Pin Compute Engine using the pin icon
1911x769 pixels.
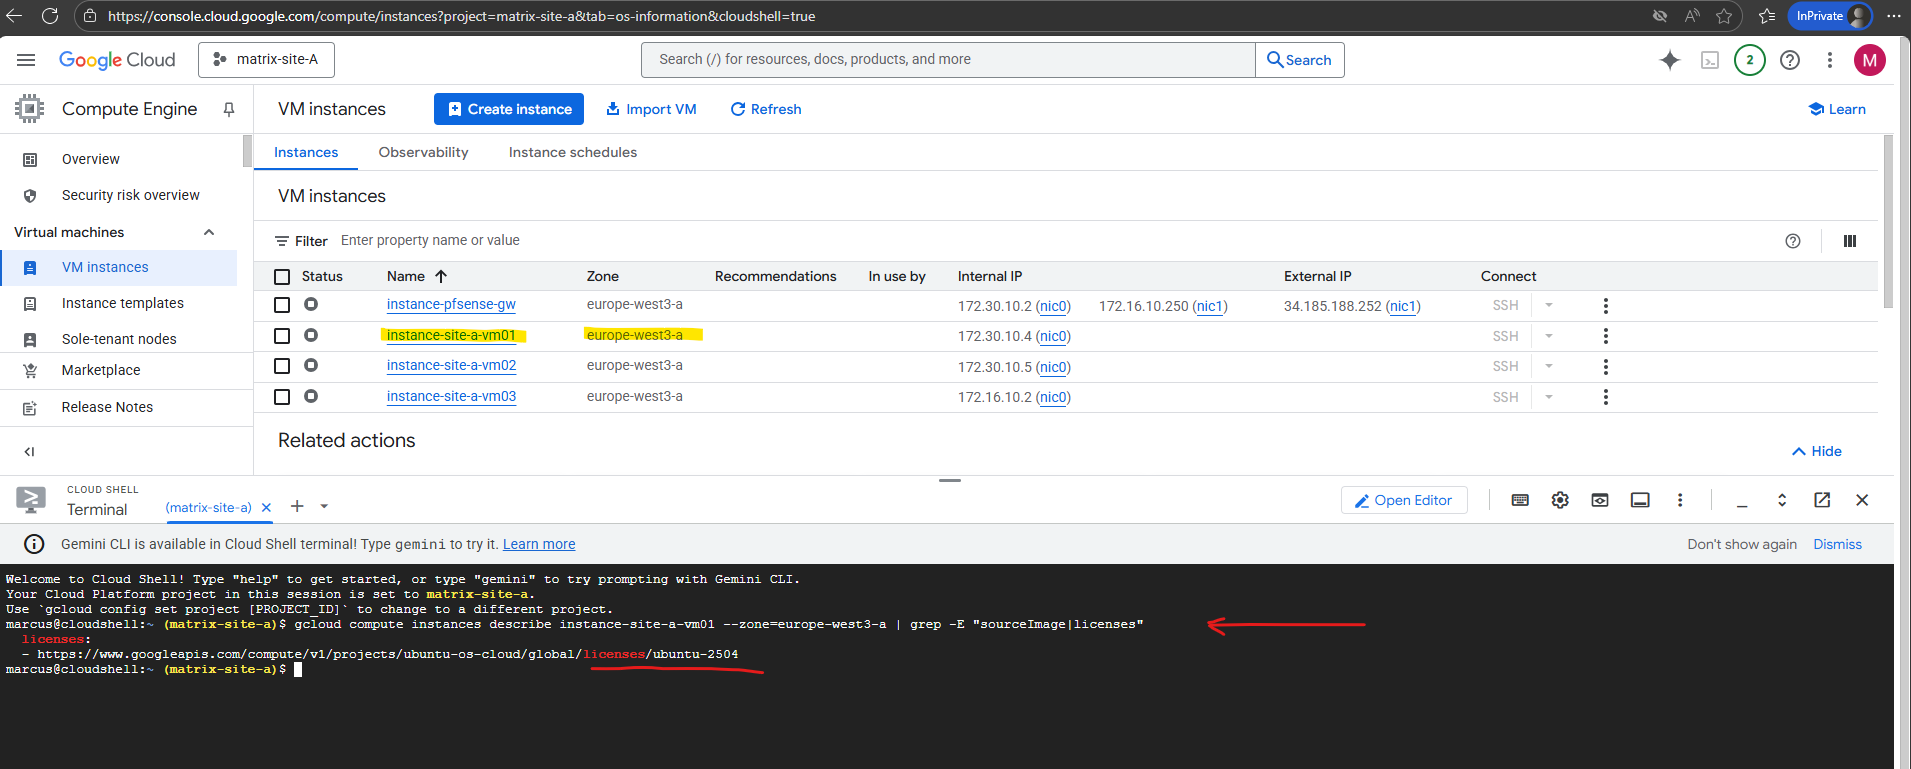[x=229, y=109]
